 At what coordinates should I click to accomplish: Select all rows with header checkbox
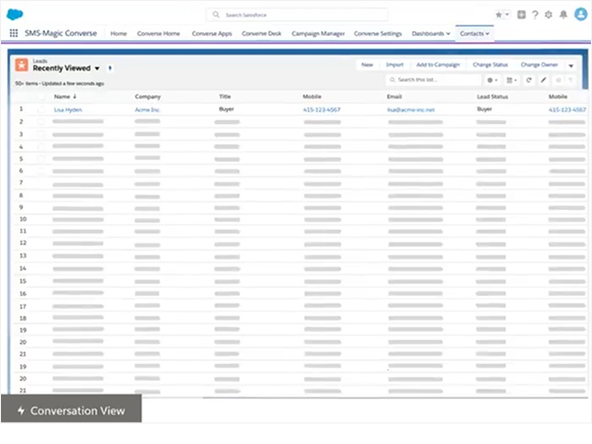(x=41, y=97)
